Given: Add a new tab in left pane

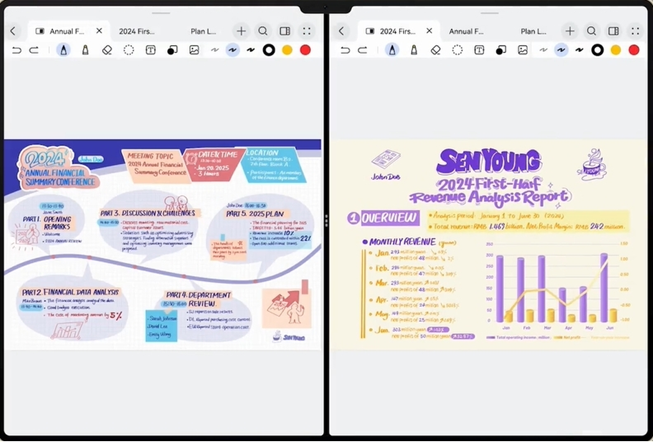Looking at the screenshot, I should (x=241, y=31).
